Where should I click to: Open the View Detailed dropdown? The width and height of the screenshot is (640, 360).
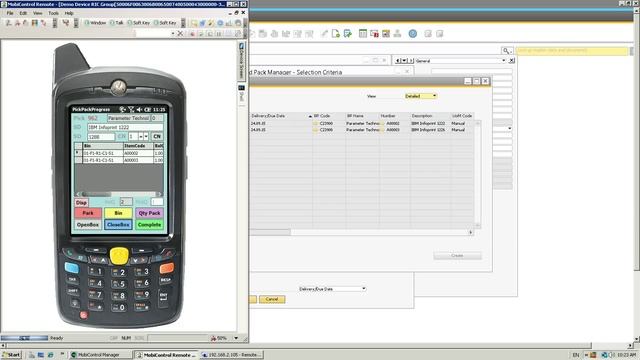click(x=421, y=96)
